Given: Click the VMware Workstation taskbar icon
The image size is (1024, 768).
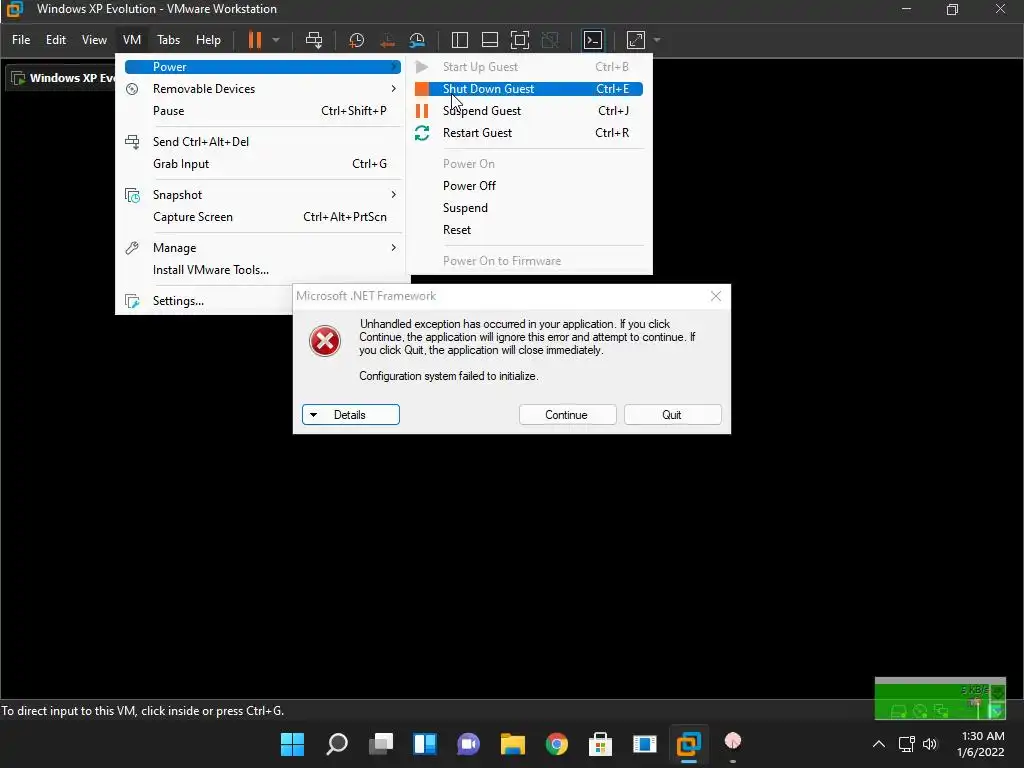Looking at the screenshot, I should (688, 744).
